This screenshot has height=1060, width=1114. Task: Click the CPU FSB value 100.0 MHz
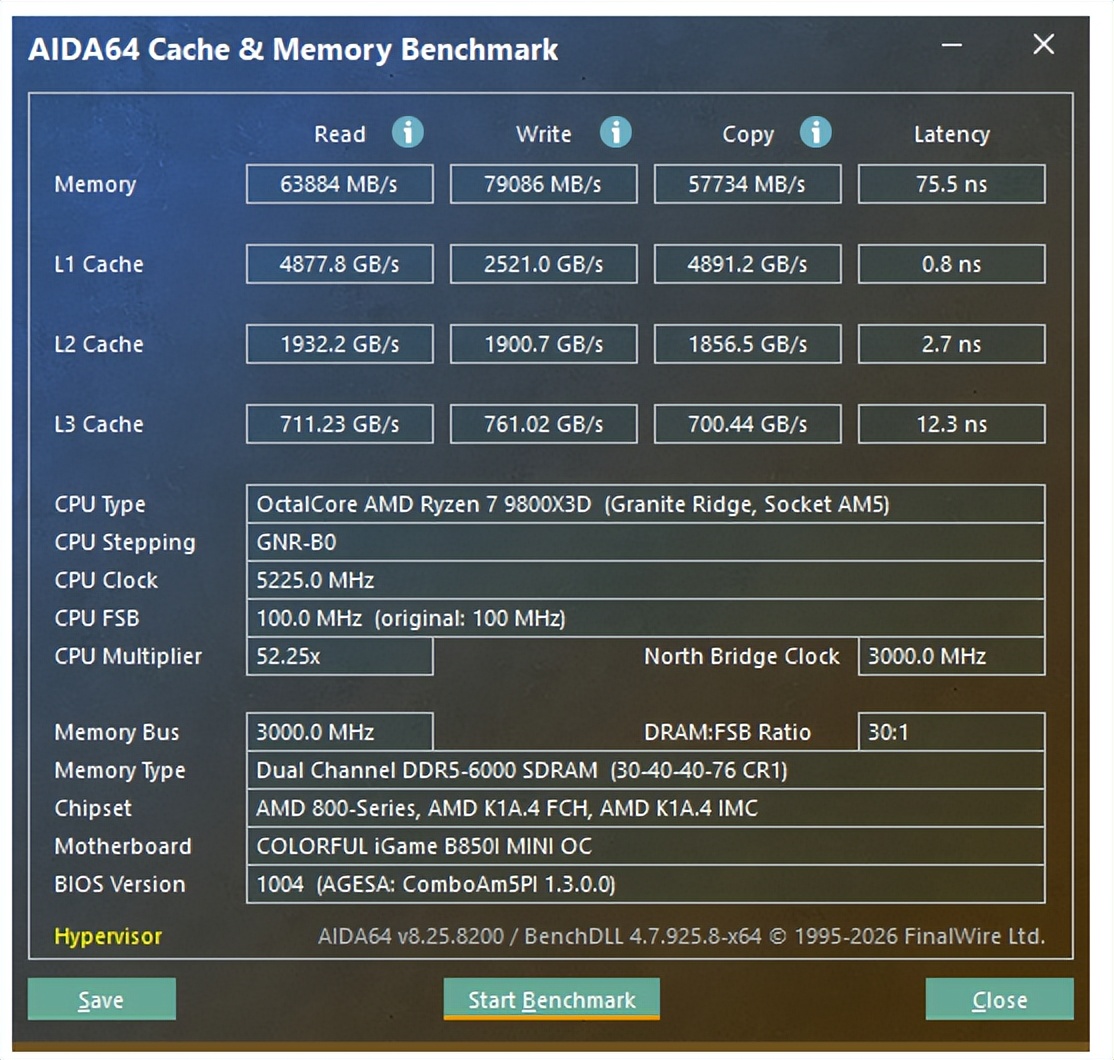(x=646, y=618)
